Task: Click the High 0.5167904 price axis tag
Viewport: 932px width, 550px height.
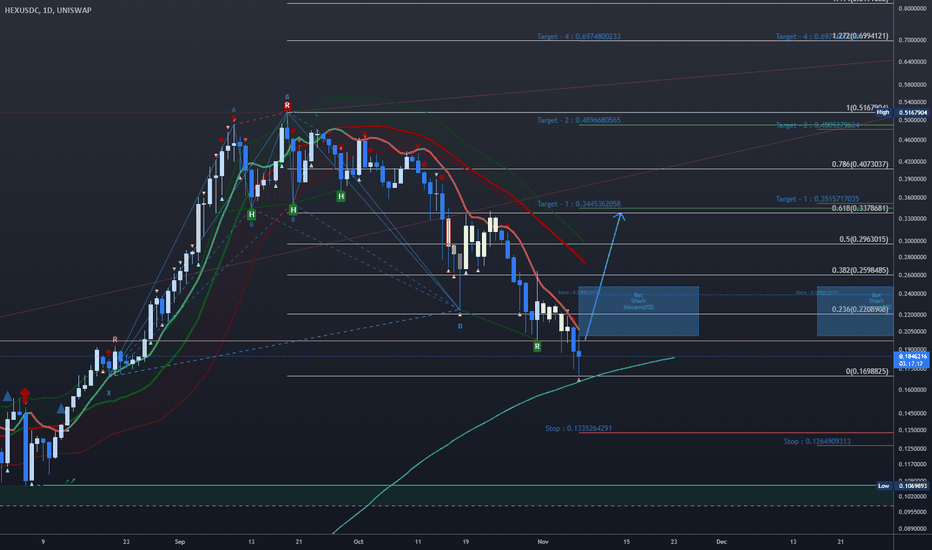Action: point(901,112)
